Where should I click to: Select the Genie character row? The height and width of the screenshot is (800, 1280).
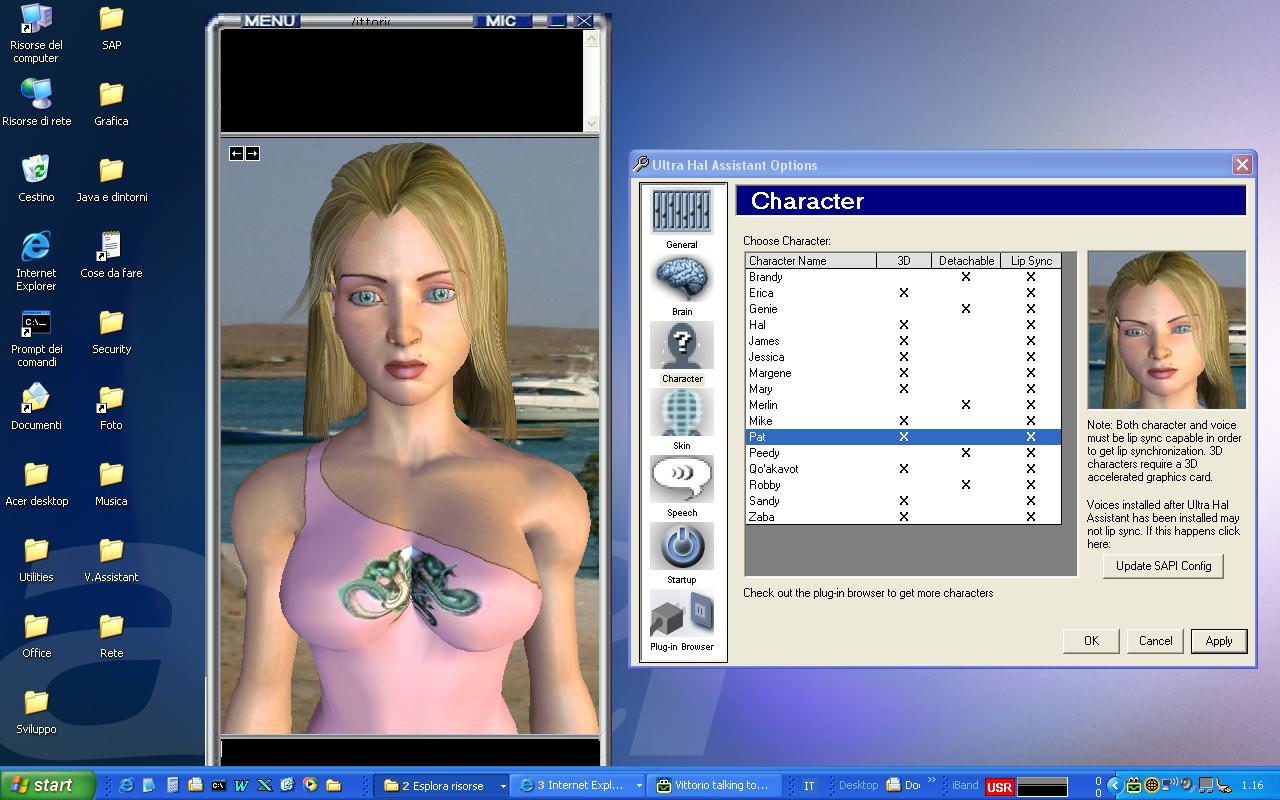point(902,309)
